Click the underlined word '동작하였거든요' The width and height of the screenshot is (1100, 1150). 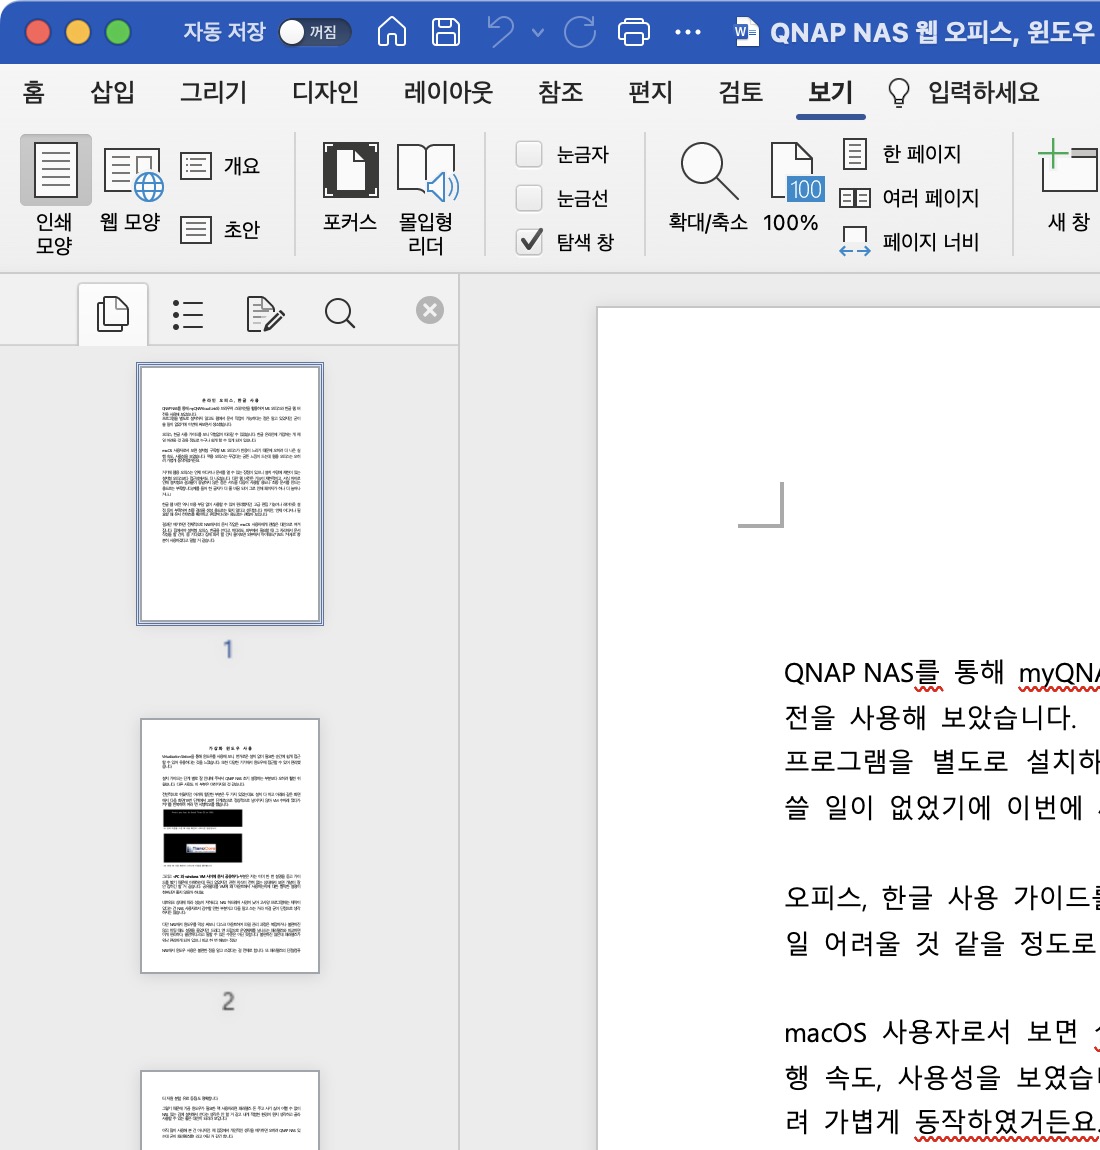click(x=1006, y=1122)
